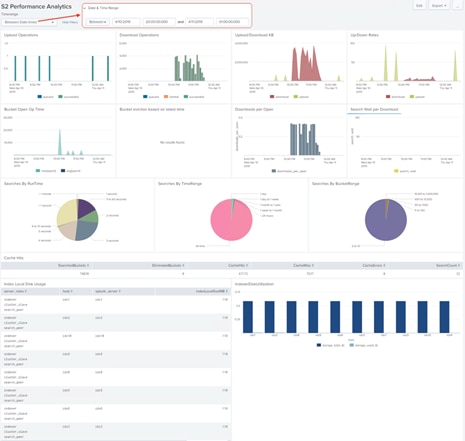465x441 pixels.
Task: Click the S2 Performance Analytics title
Action: (x=36, y=6)
